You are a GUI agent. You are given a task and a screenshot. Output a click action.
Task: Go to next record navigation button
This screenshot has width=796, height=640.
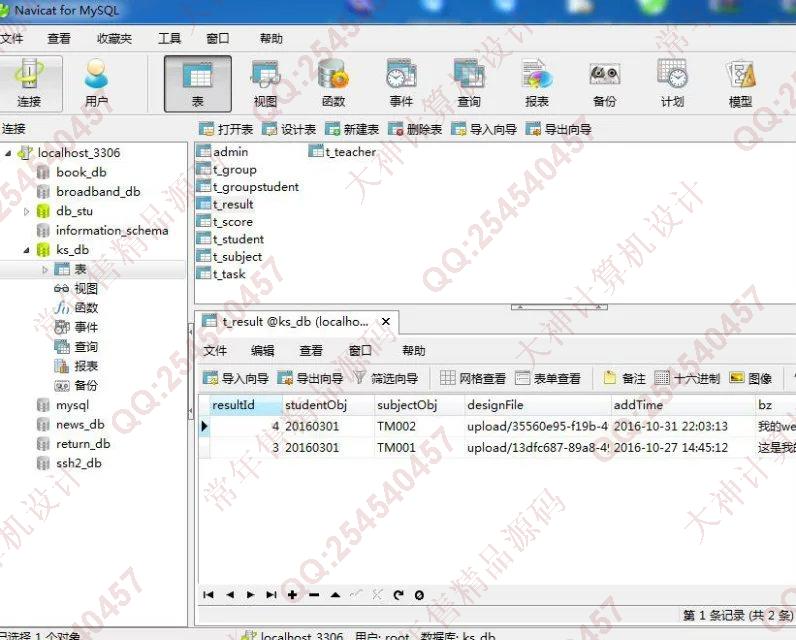[x=250, y=595]
